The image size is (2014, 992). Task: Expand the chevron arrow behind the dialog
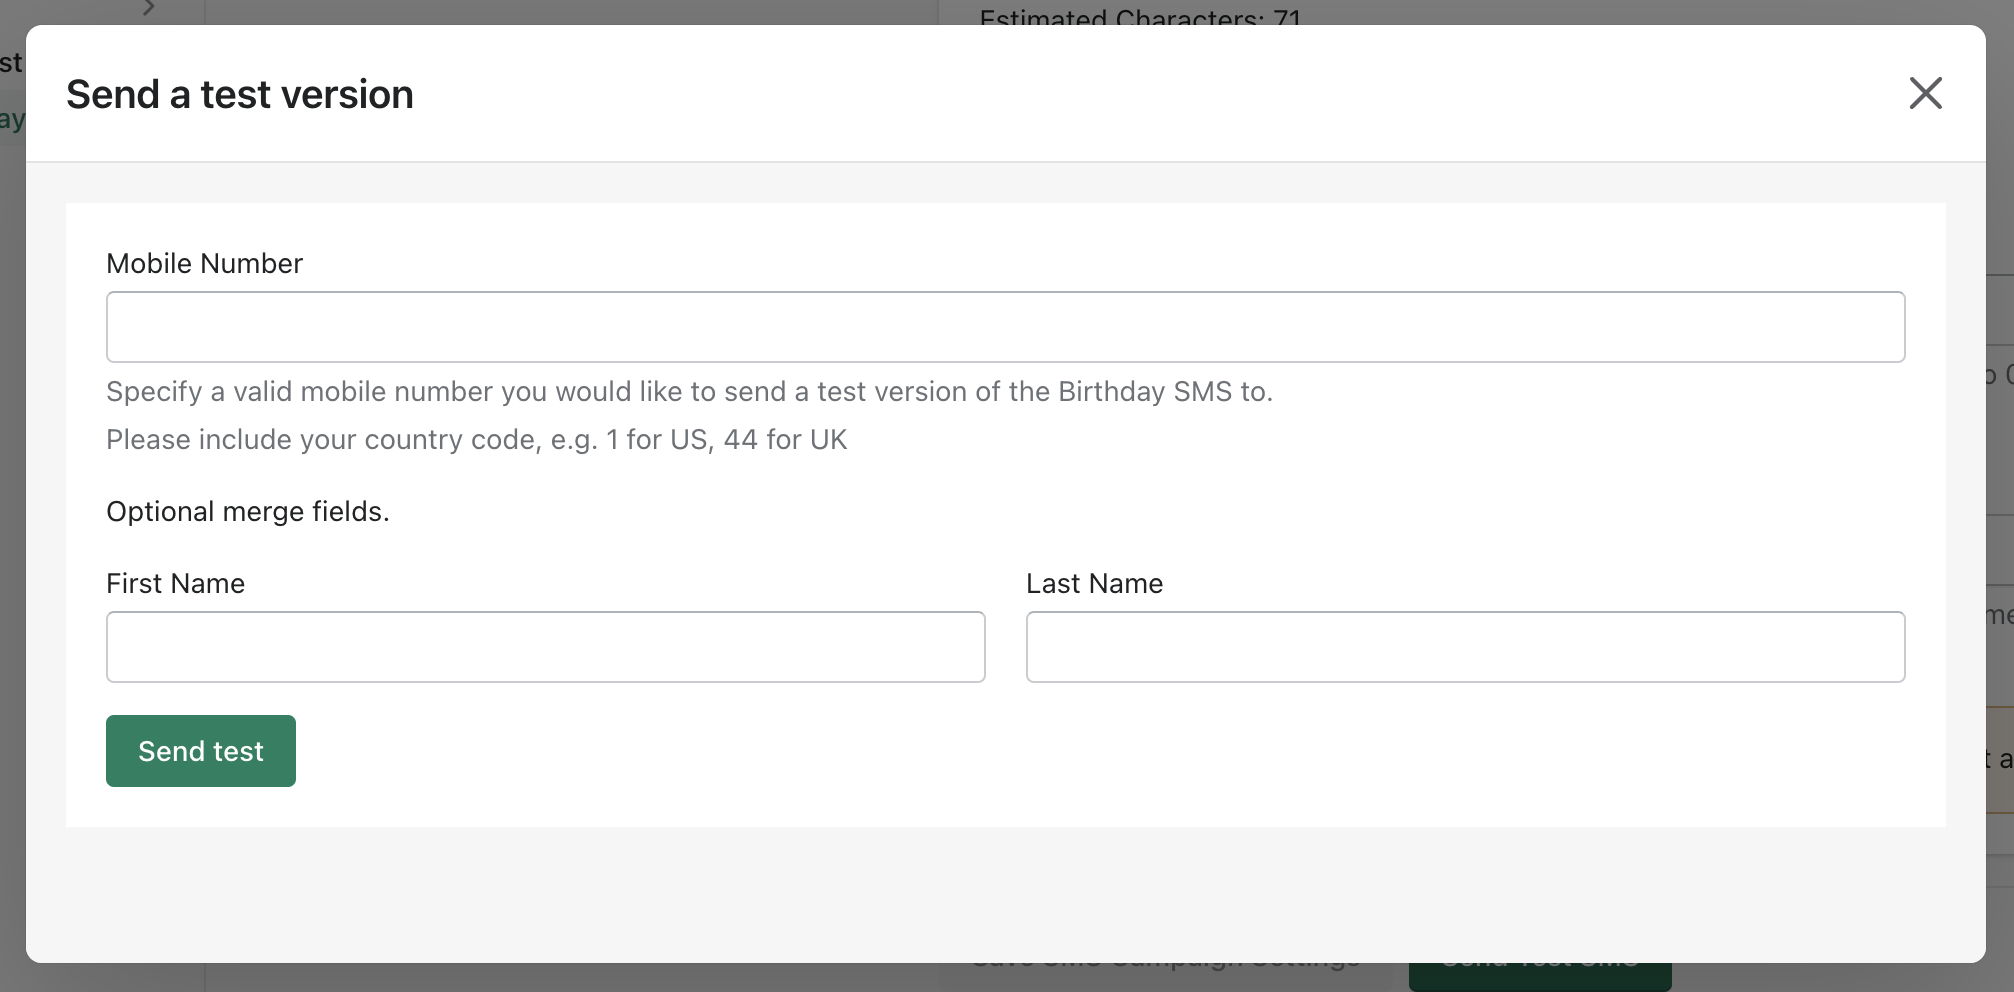click(x=149, y=8)
